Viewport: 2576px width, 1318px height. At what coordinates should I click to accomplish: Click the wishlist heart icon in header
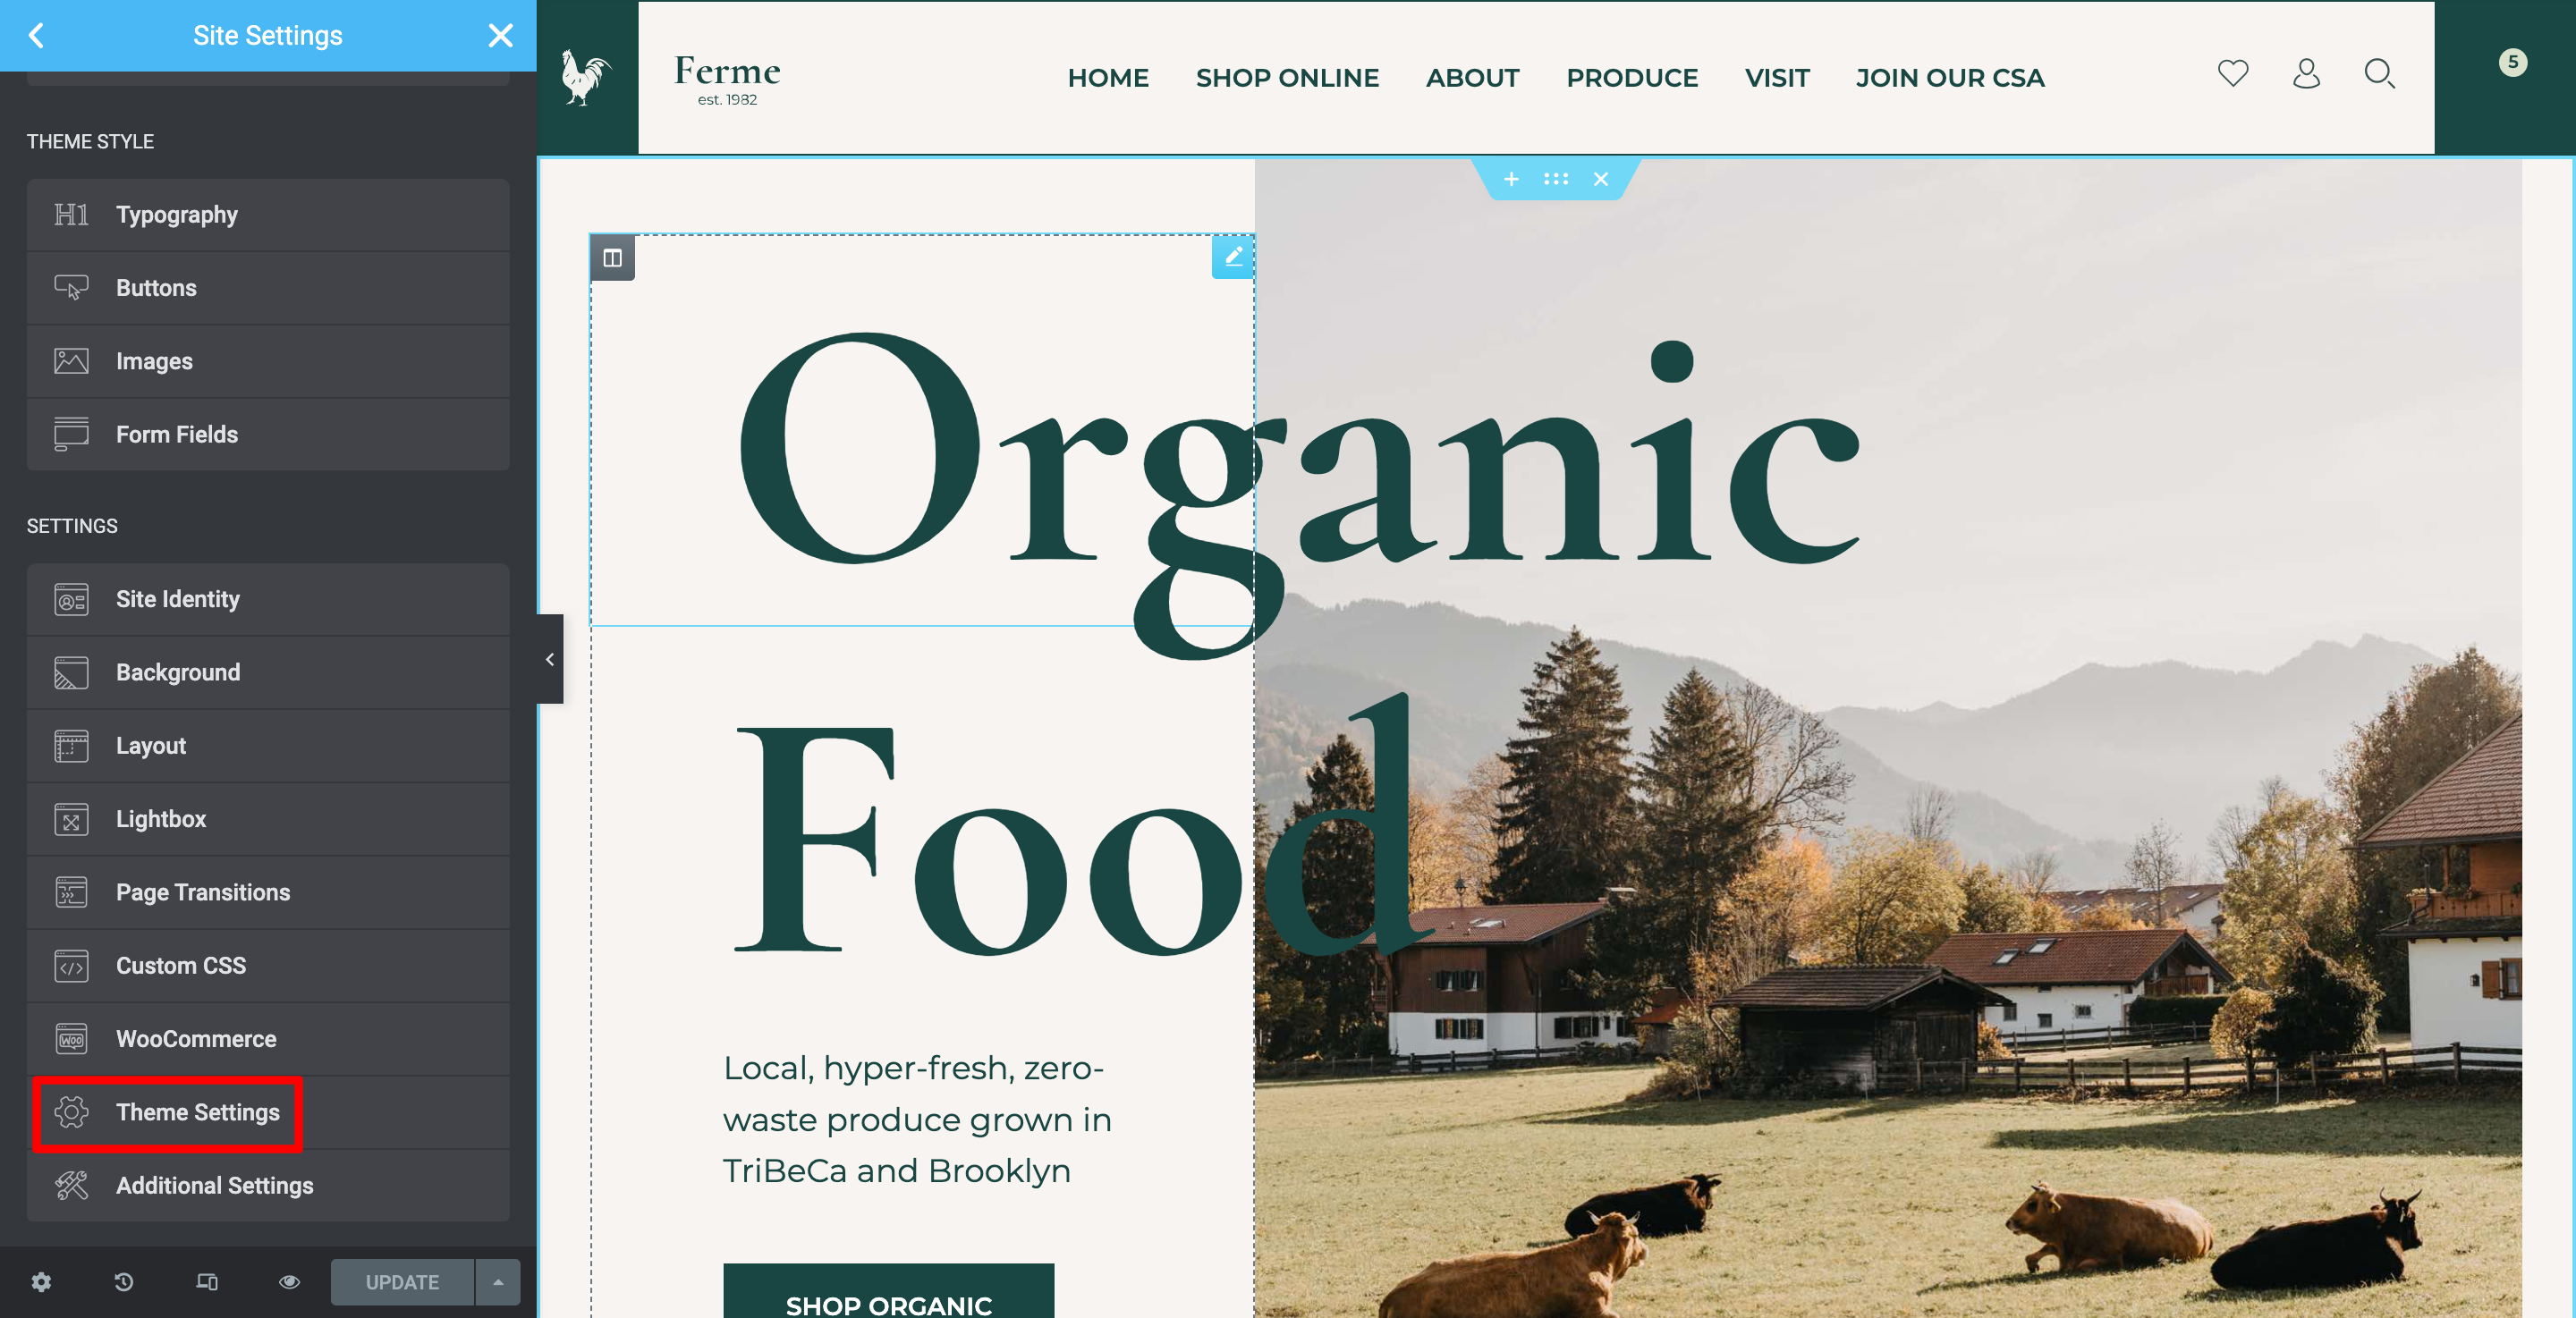(x=2232, y=73)
